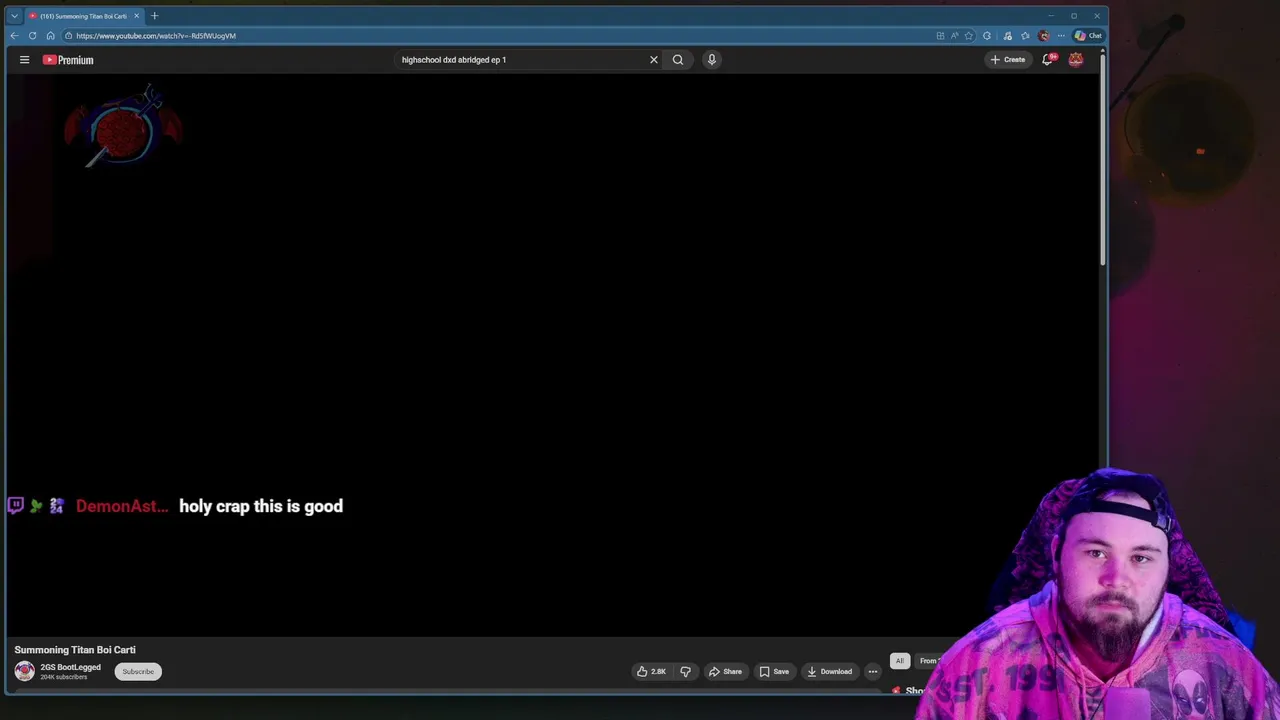View site information lock icon

pos(68,36)
